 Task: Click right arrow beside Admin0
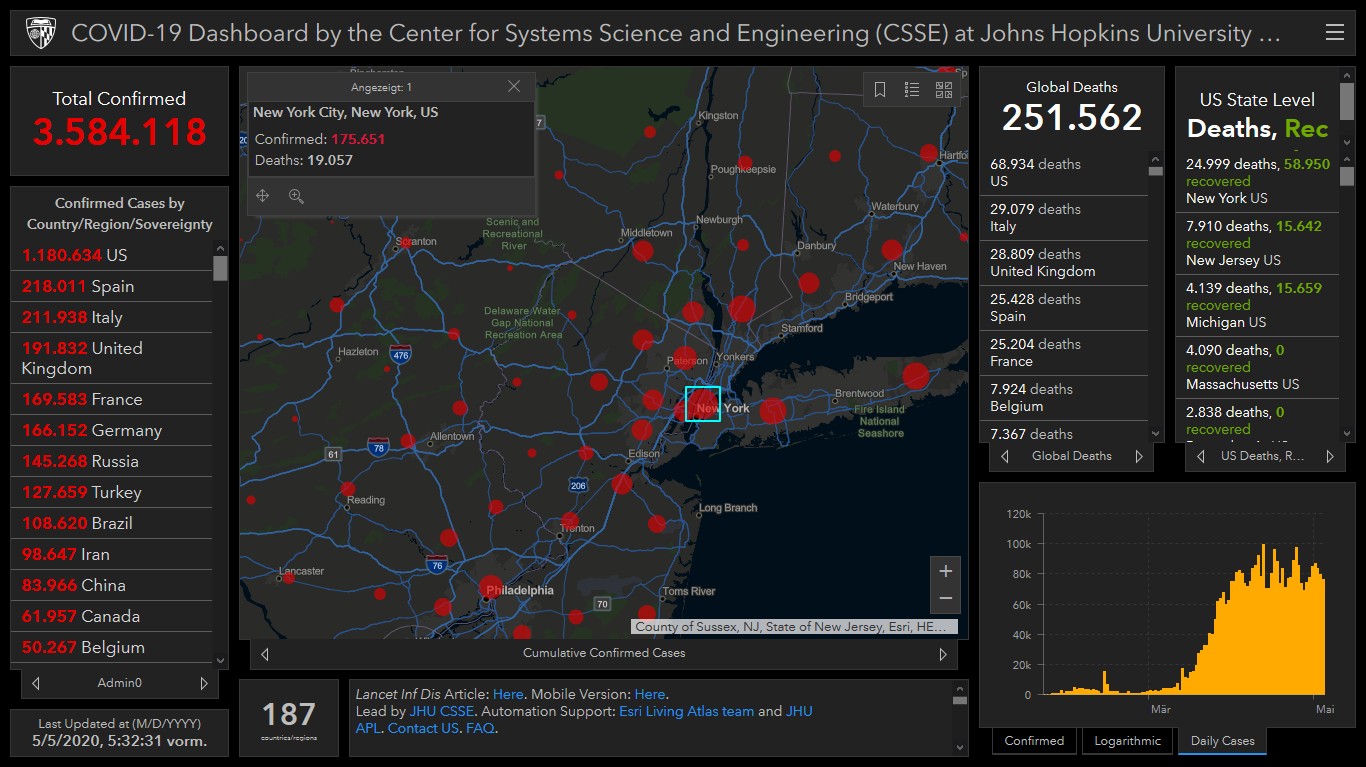[204, 684]
